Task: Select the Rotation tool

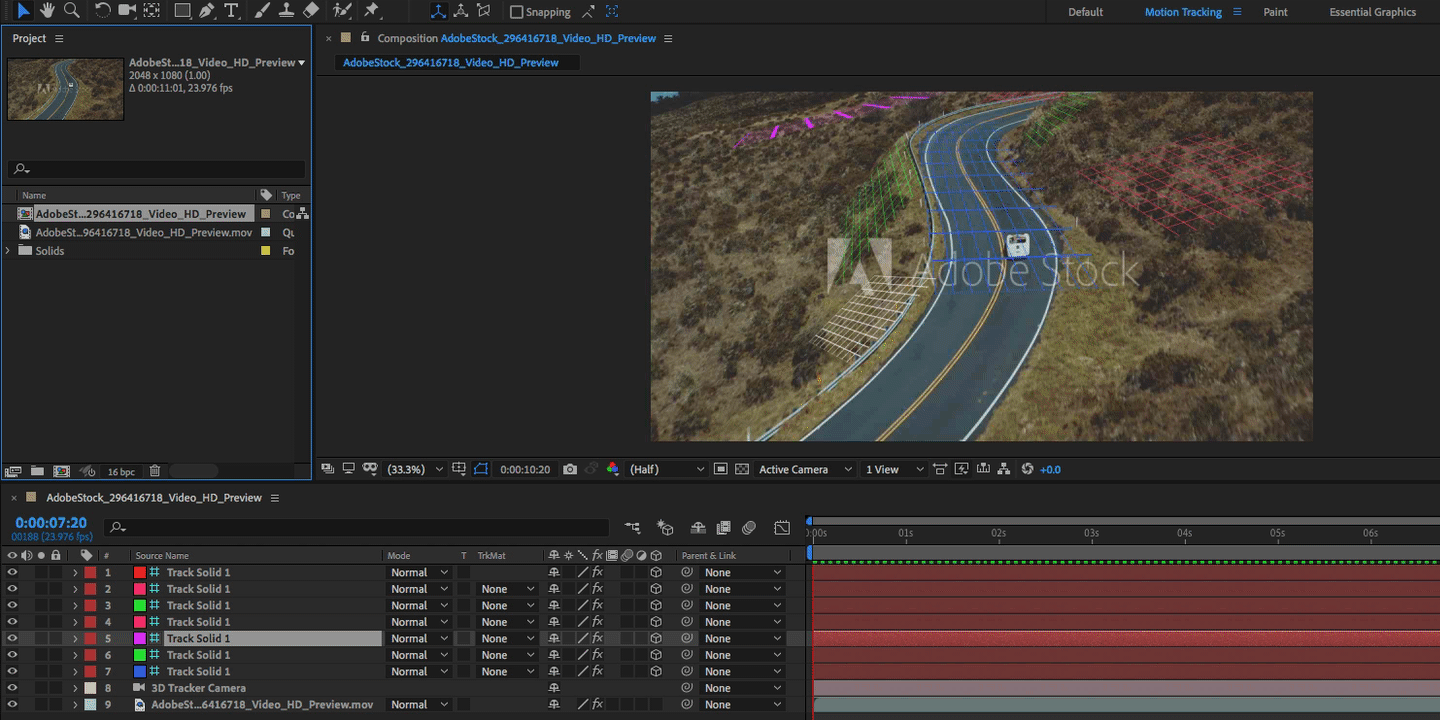Action: [103, 10]
